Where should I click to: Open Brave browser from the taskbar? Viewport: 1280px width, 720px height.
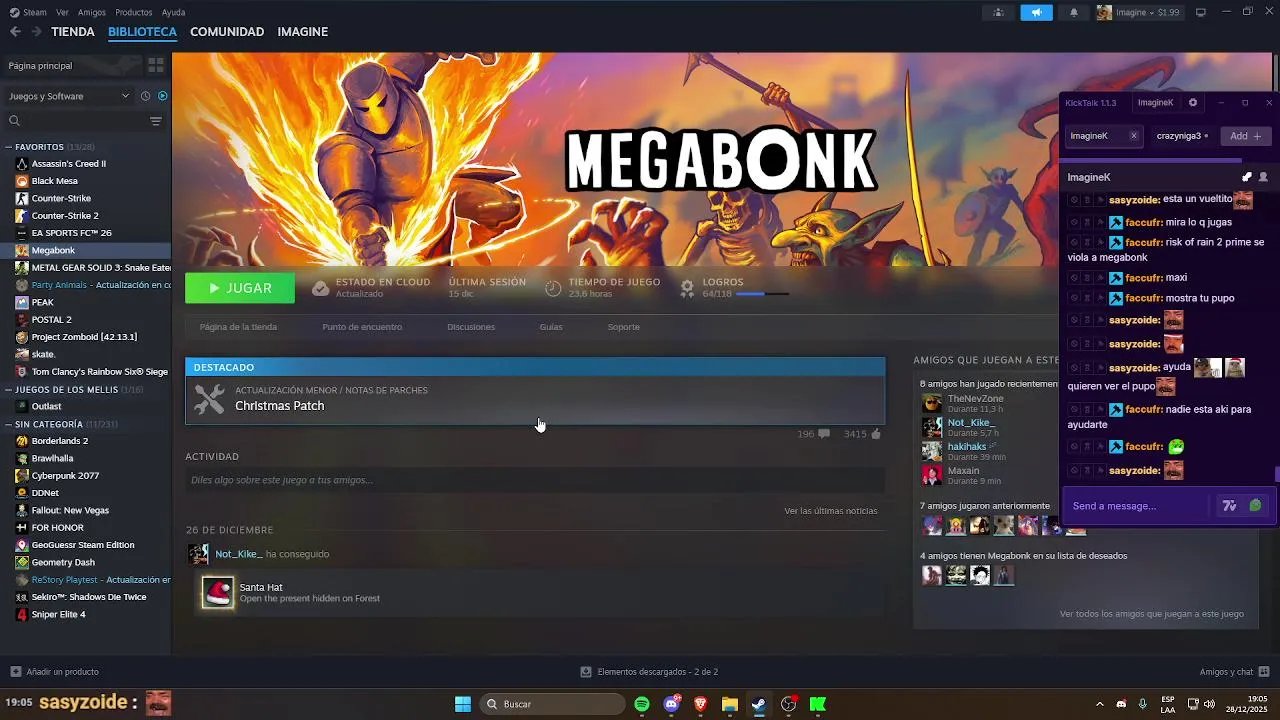pos(701,704)
